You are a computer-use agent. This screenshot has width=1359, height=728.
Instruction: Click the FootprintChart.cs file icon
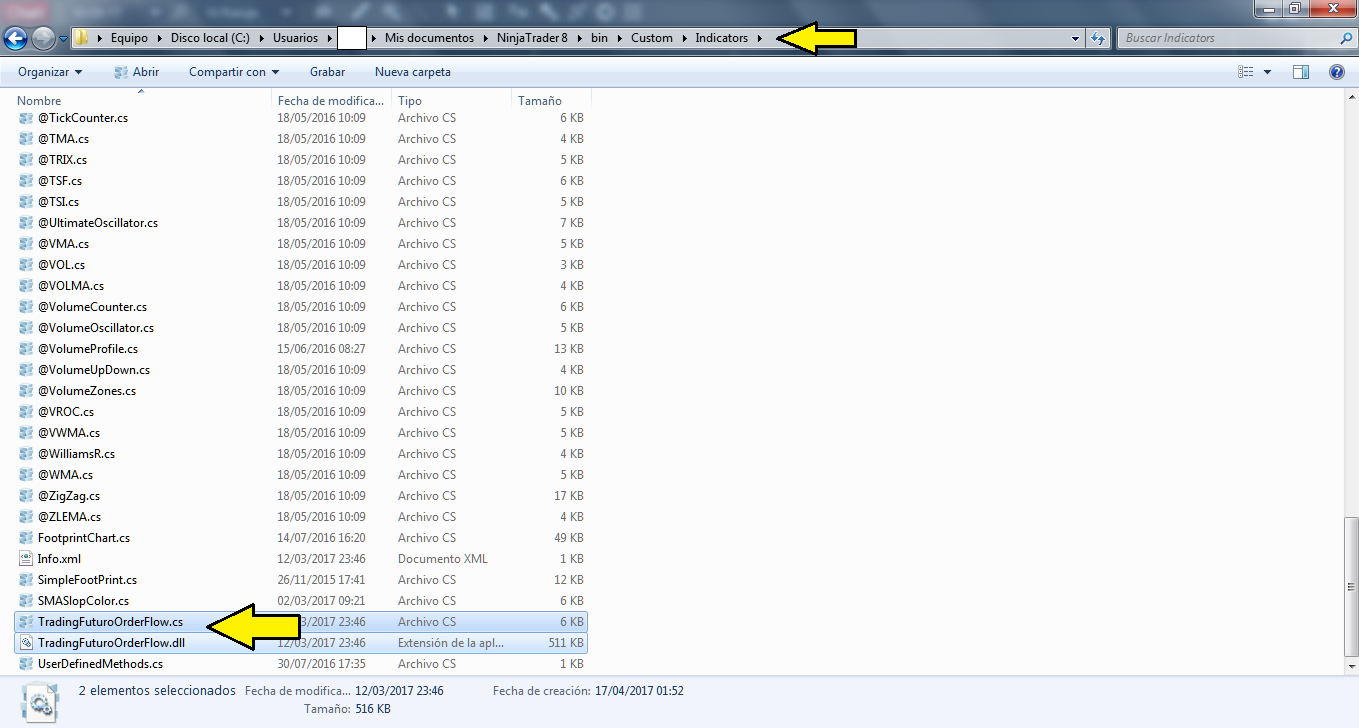point(26,538)
